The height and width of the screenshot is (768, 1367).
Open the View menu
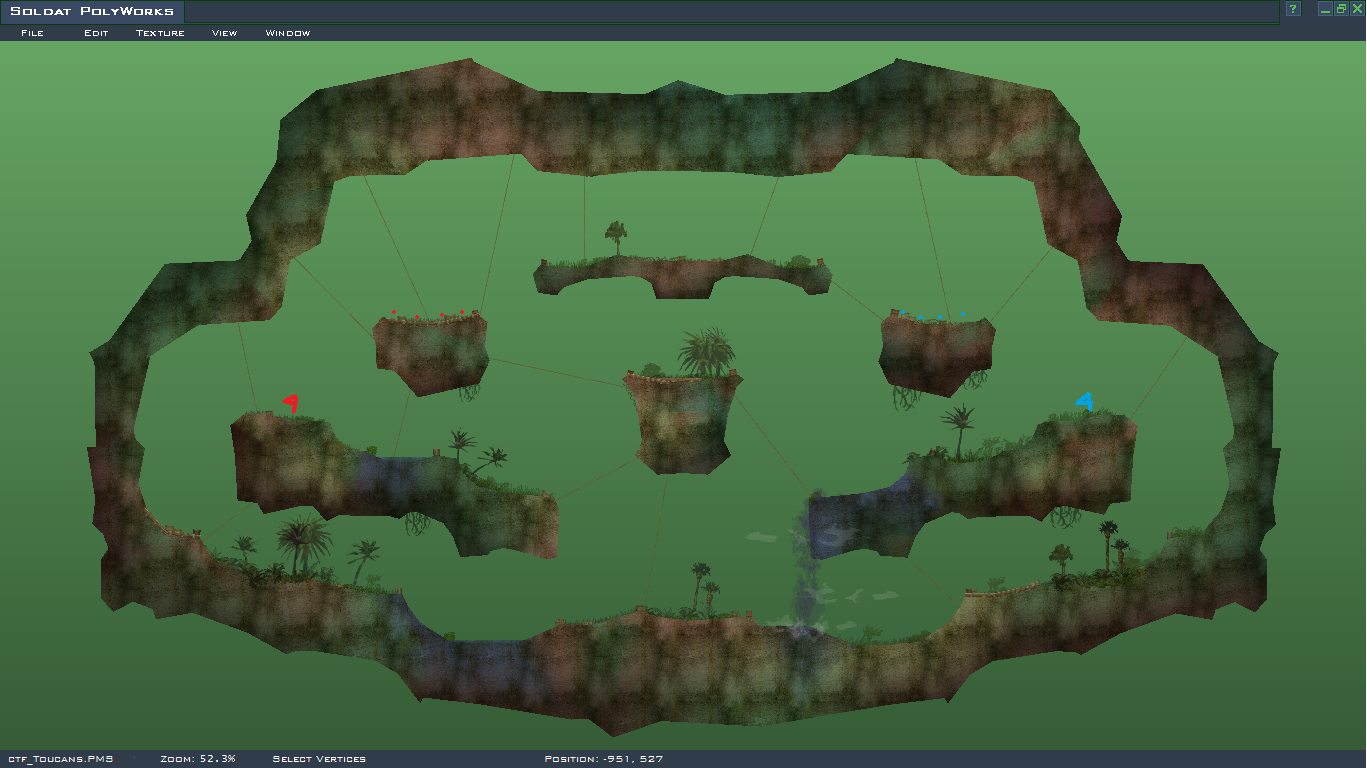point(224,33)
